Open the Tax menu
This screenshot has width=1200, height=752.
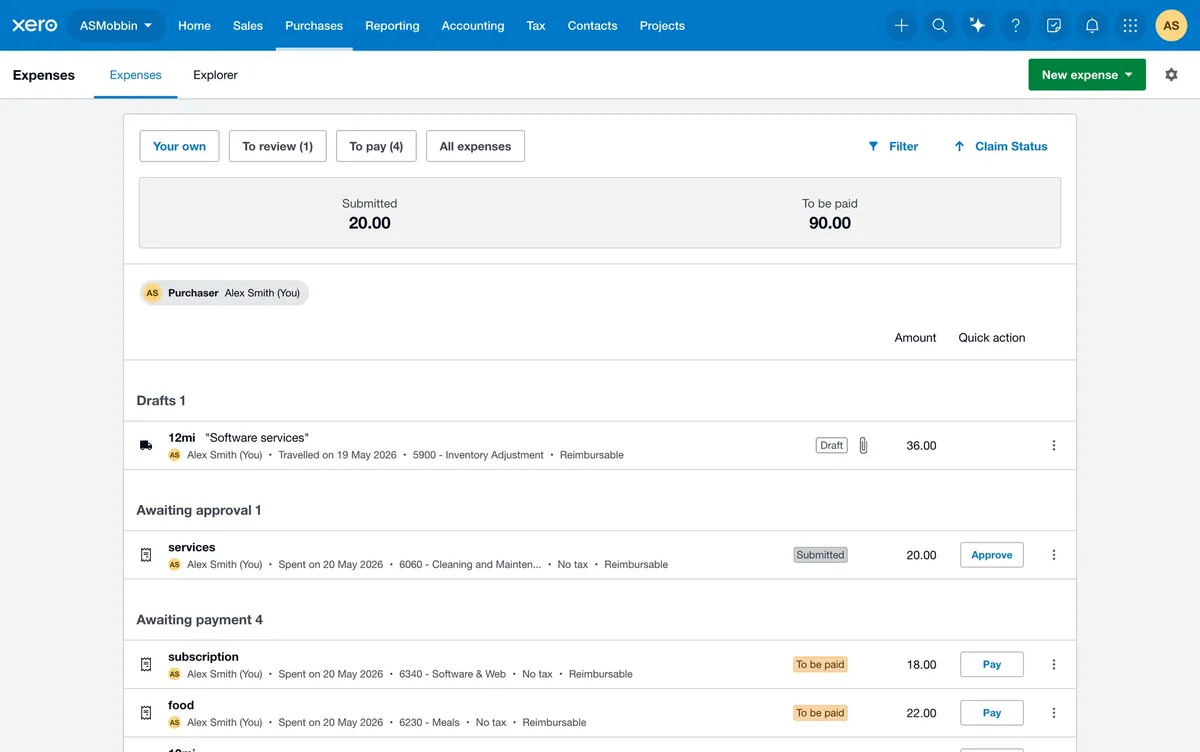click(536, 26)
